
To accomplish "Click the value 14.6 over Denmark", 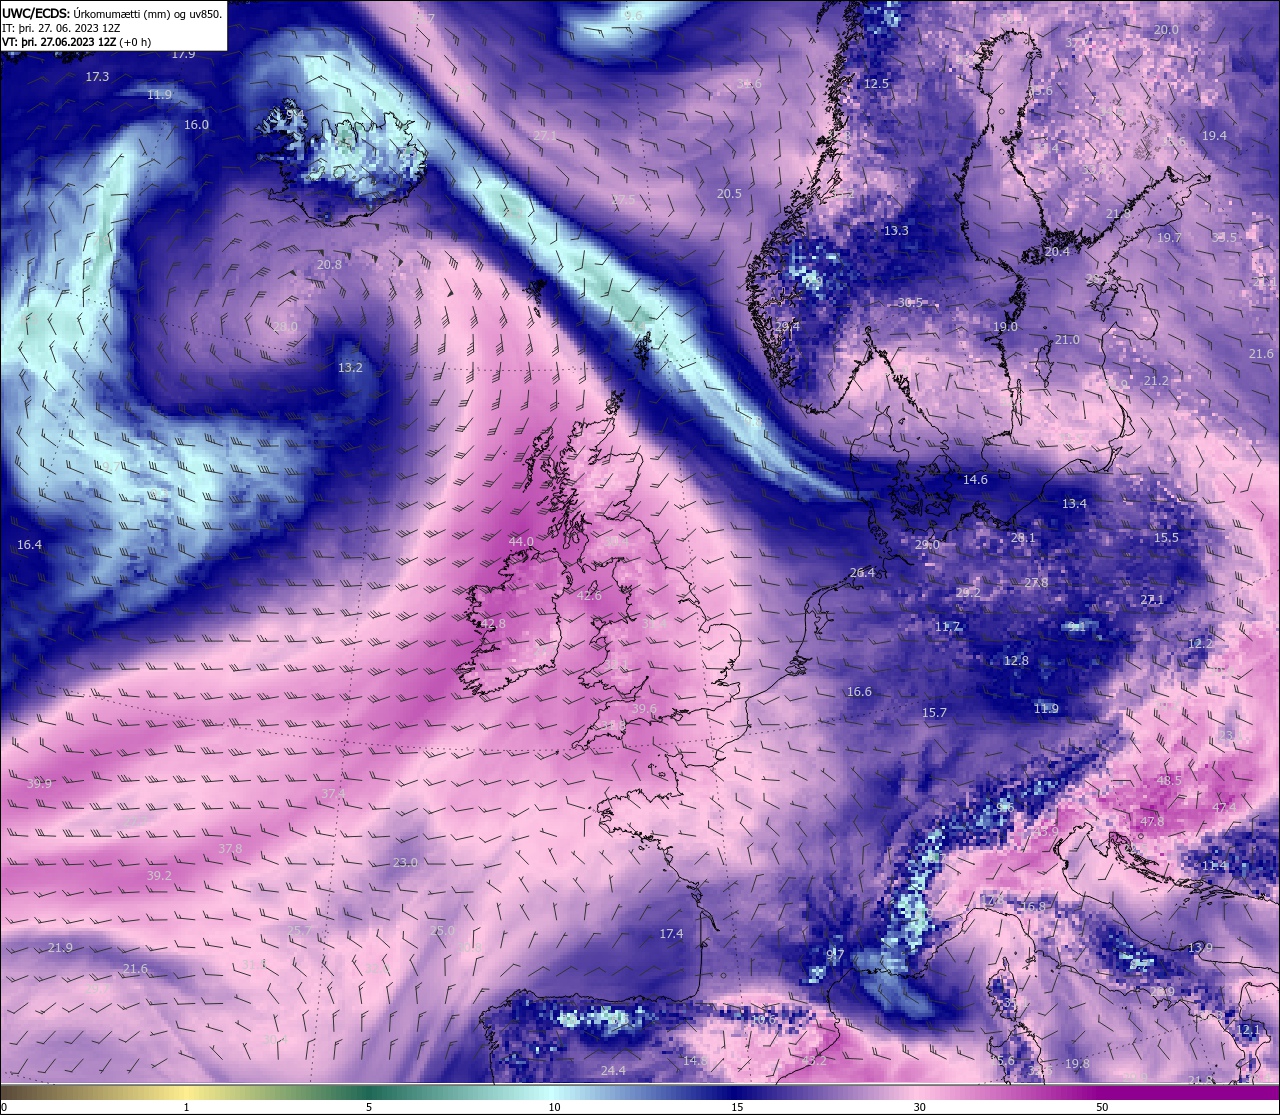I will pyautogui.click(x=975, y=479).
